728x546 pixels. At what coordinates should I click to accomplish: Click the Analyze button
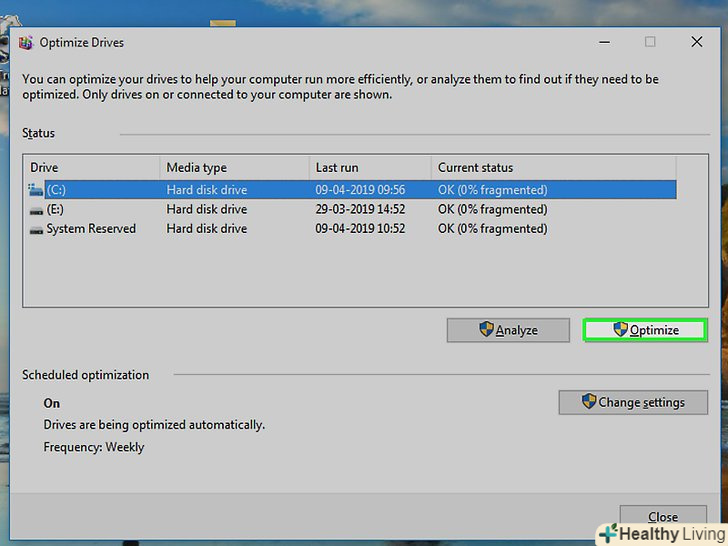pos(508,330)
